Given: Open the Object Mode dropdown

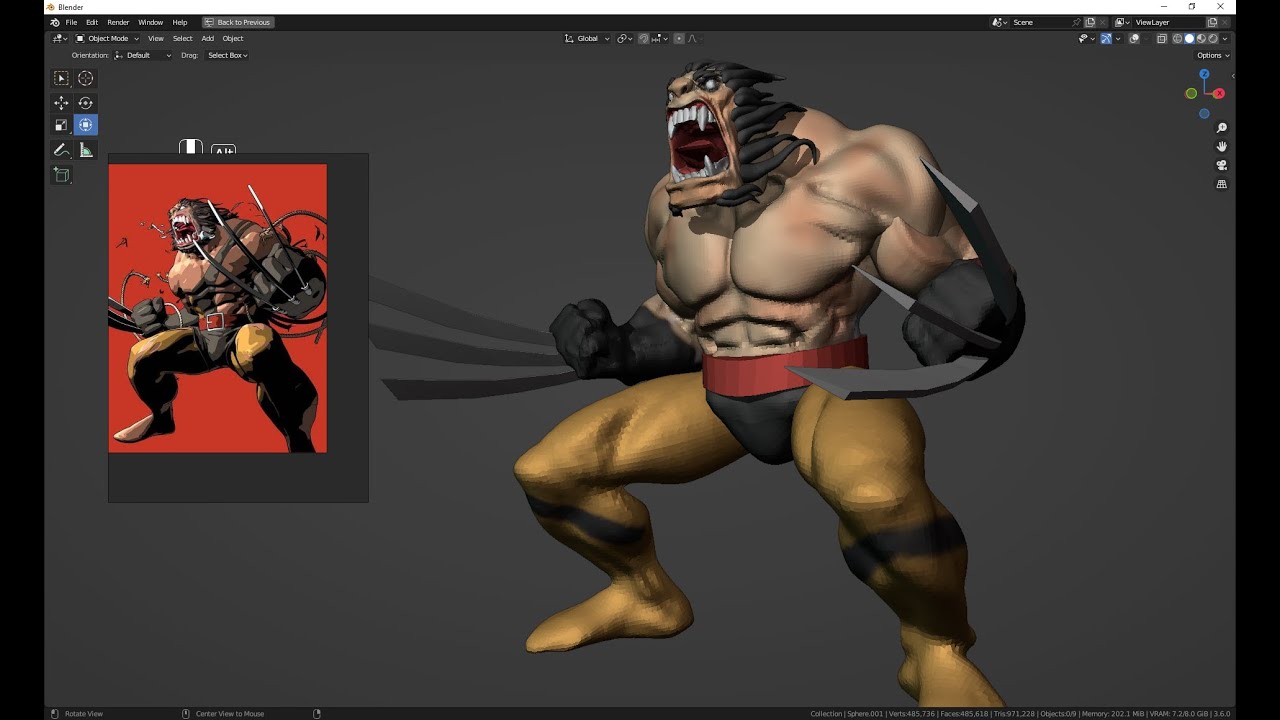Looking at the screenshot, I should point(108,39).
